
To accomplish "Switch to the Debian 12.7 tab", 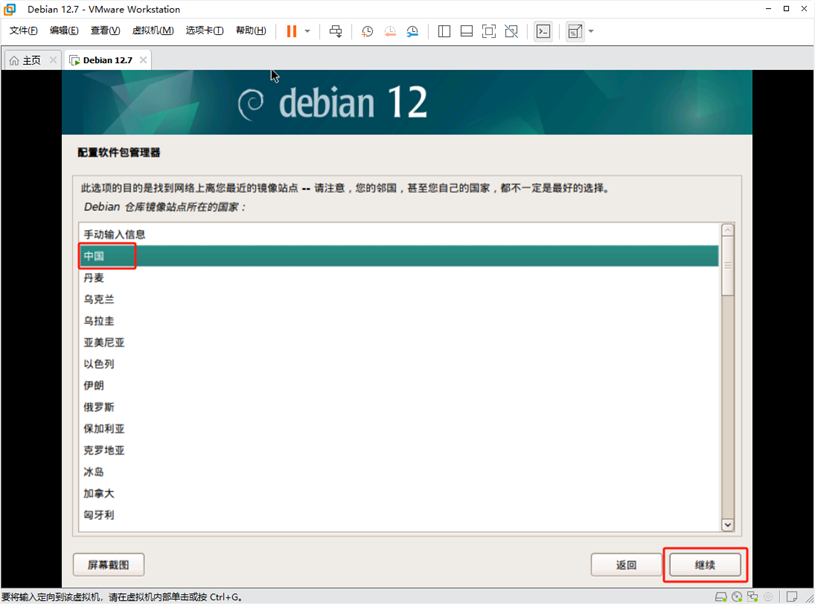I will pyautogui.click(x=108, y=60).
